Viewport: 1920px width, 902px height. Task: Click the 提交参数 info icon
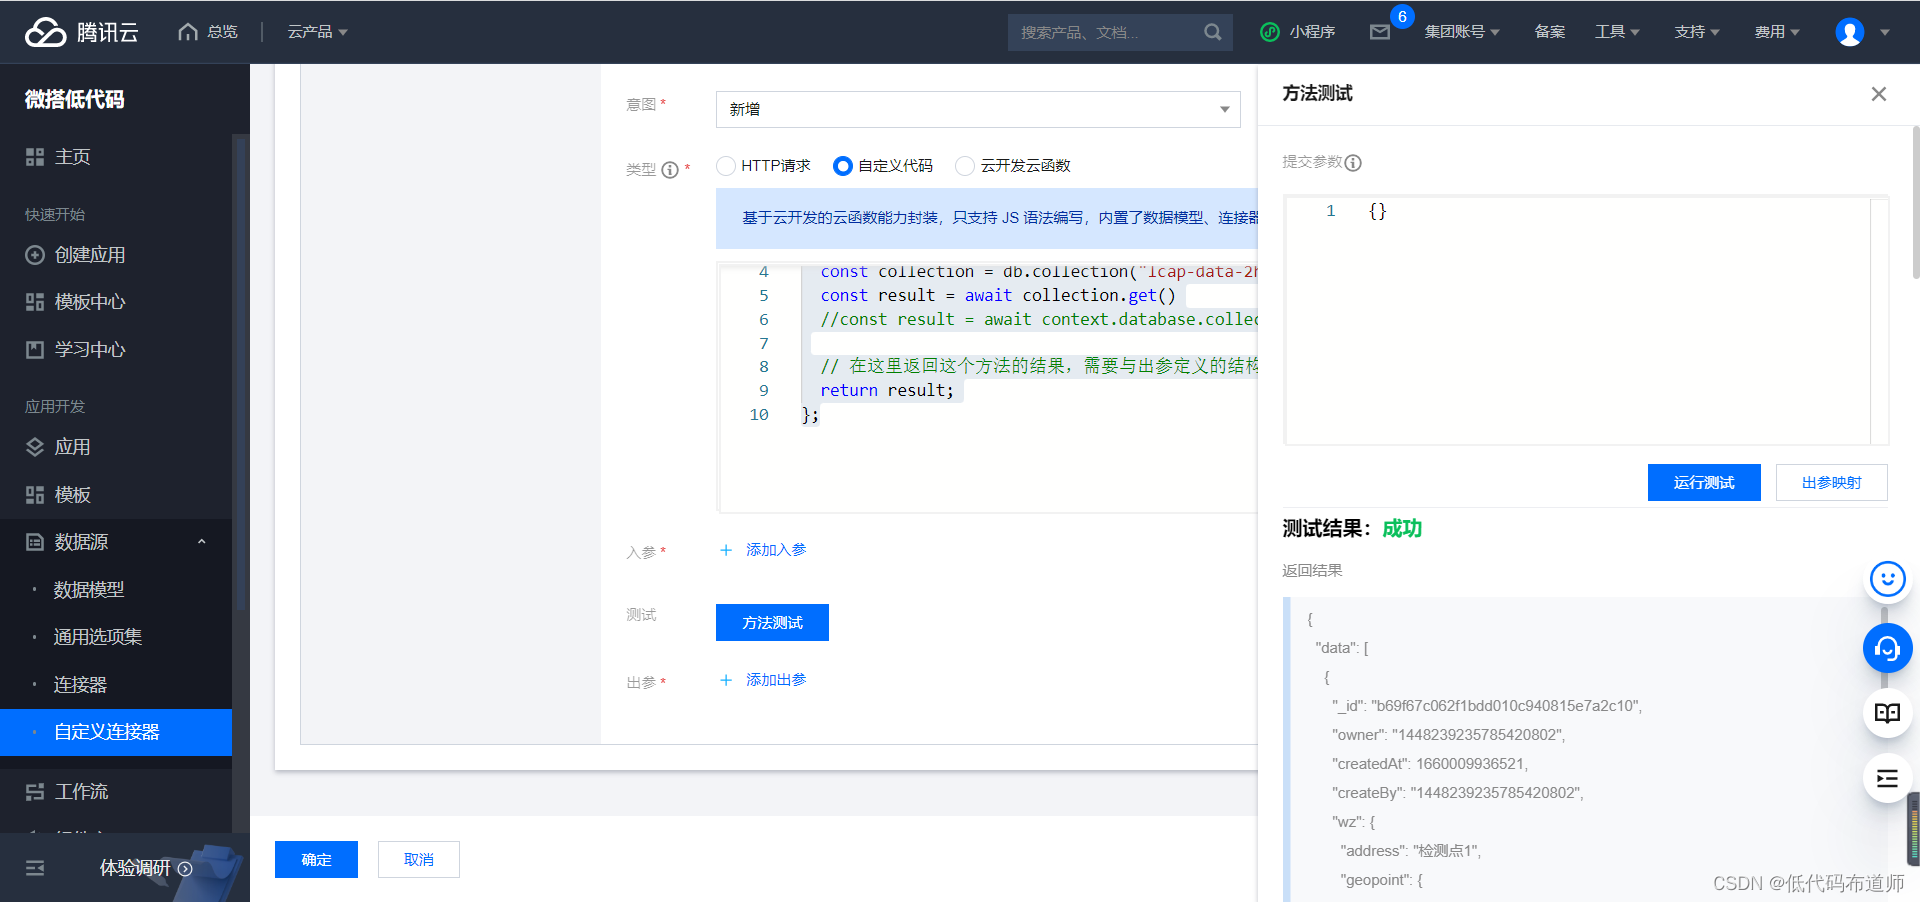(1353, 163)
